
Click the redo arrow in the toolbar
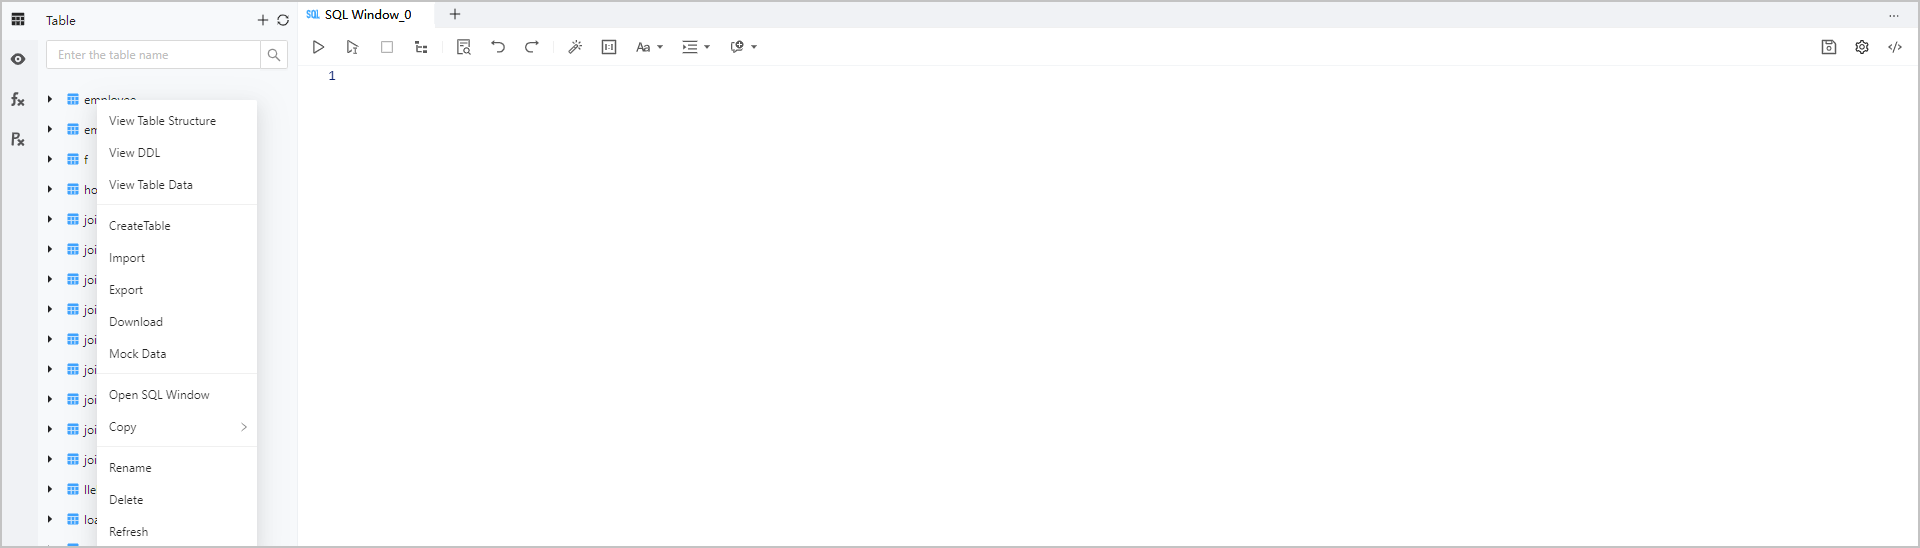(532, 47)
